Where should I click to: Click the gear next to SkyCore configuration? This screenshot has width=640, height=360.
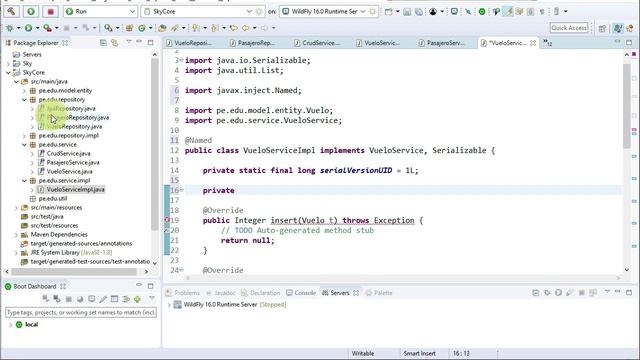(x=259, y=11)
